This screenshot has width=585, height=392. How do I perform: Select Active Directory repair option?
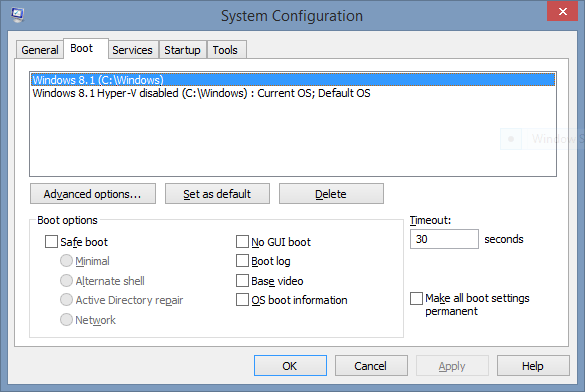click(x=66, y=300)
